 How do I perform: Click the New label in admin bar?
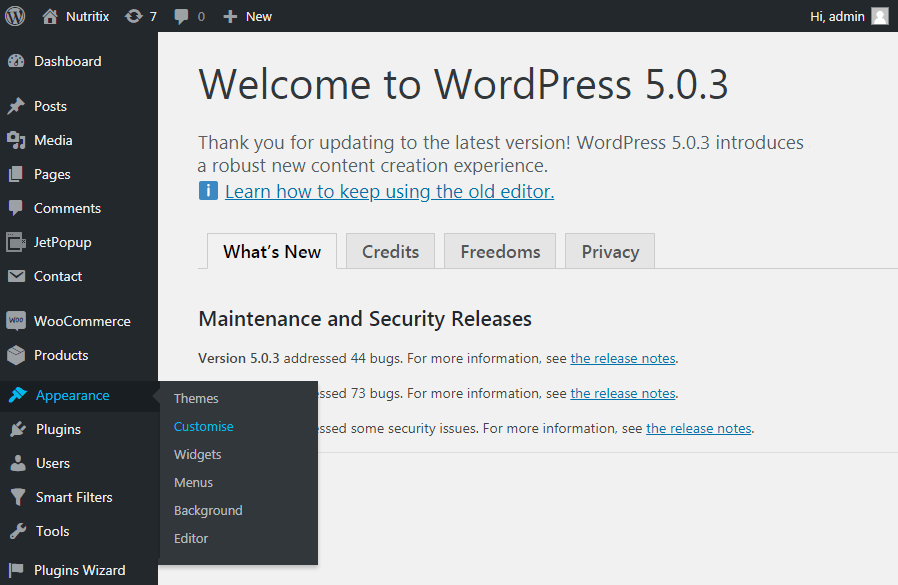click(x=259, y=17)
